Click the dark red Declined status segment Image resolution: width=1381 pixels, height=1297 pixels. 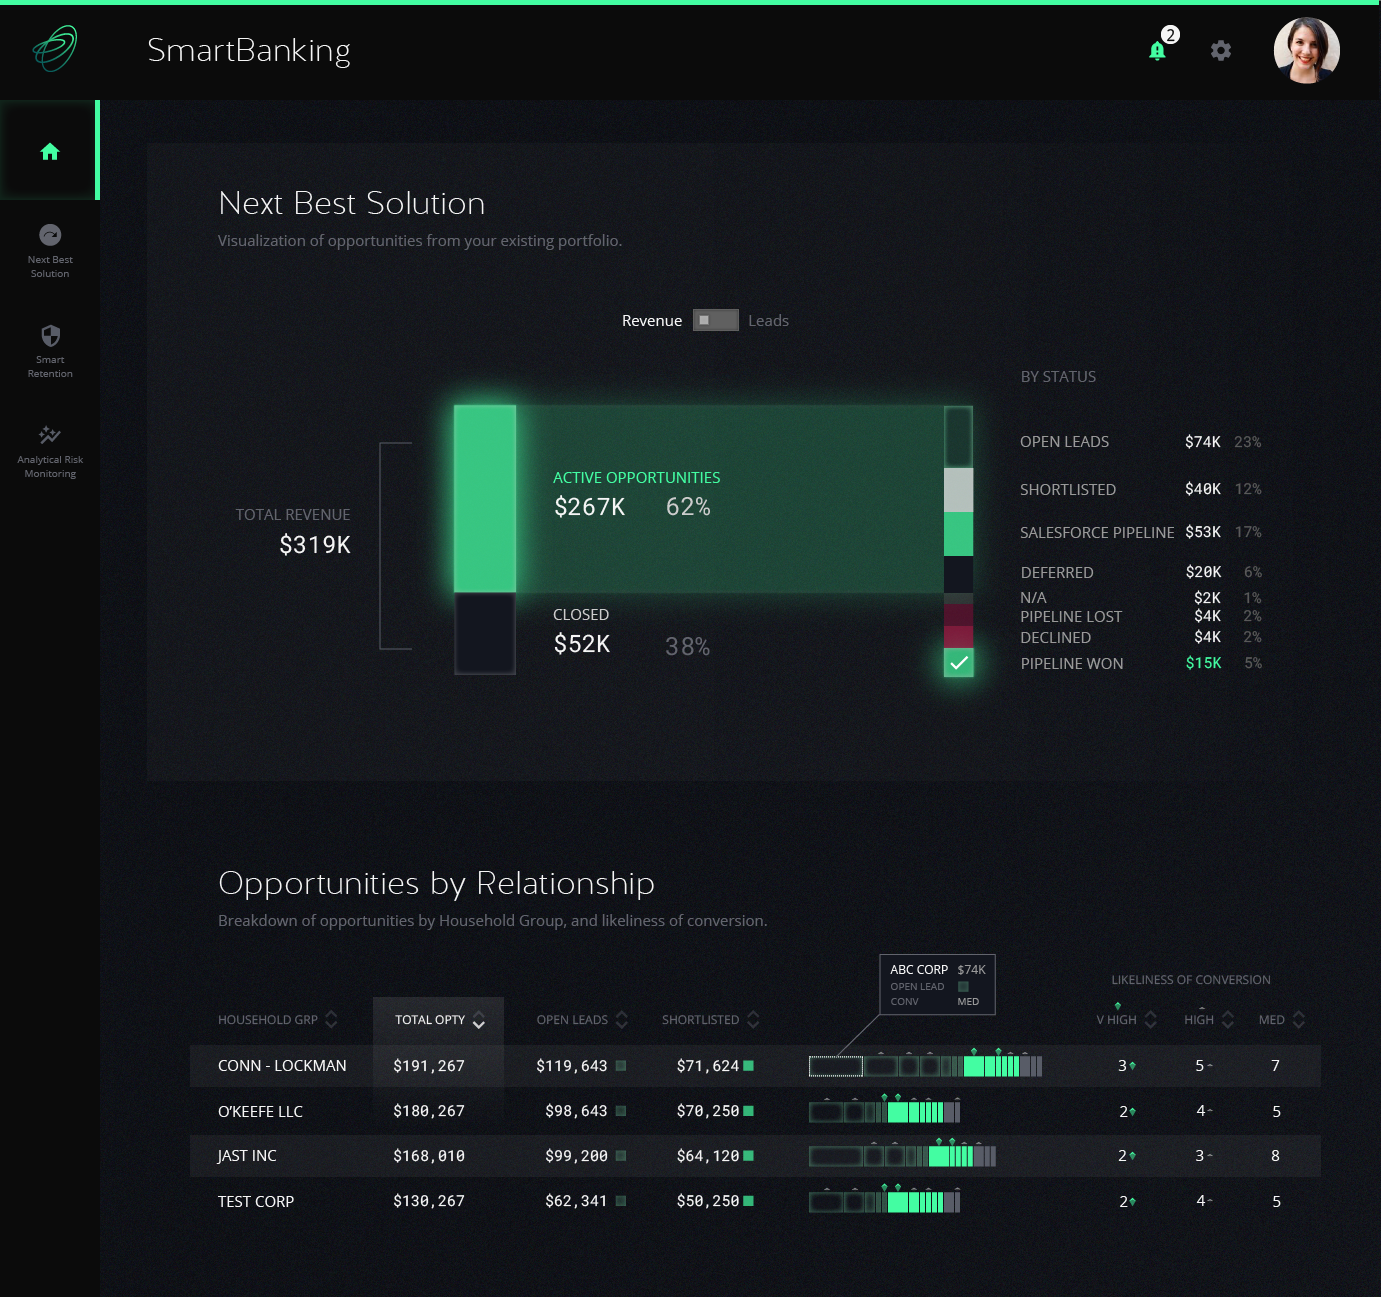coord(958,636)
